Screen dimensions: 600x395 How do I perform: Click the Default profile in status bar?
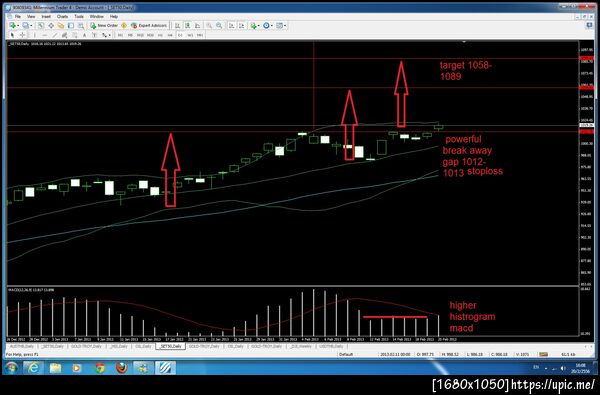click(346, 354)
